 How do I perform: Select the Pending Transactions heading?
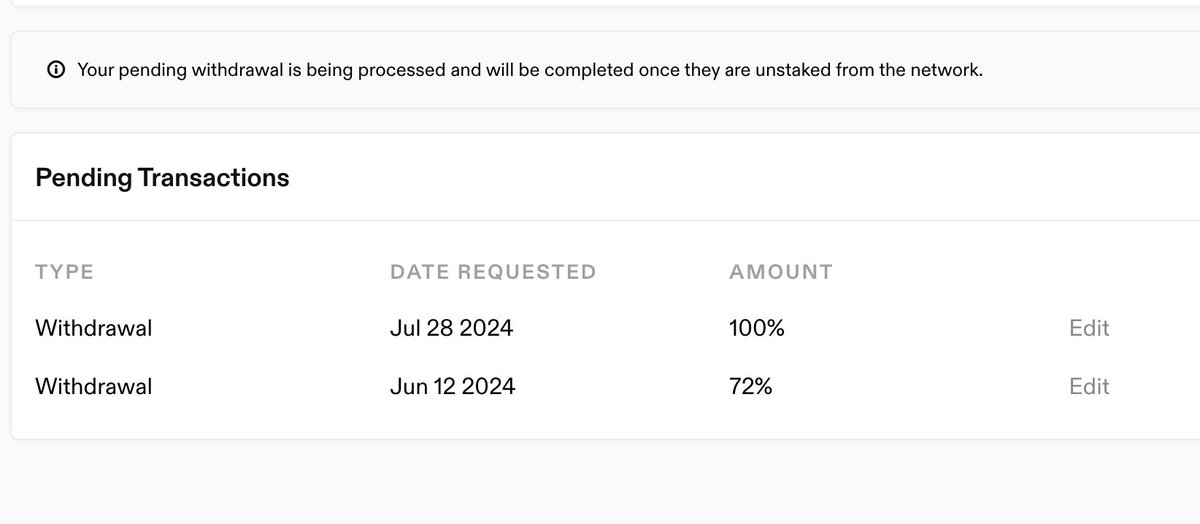162,178
